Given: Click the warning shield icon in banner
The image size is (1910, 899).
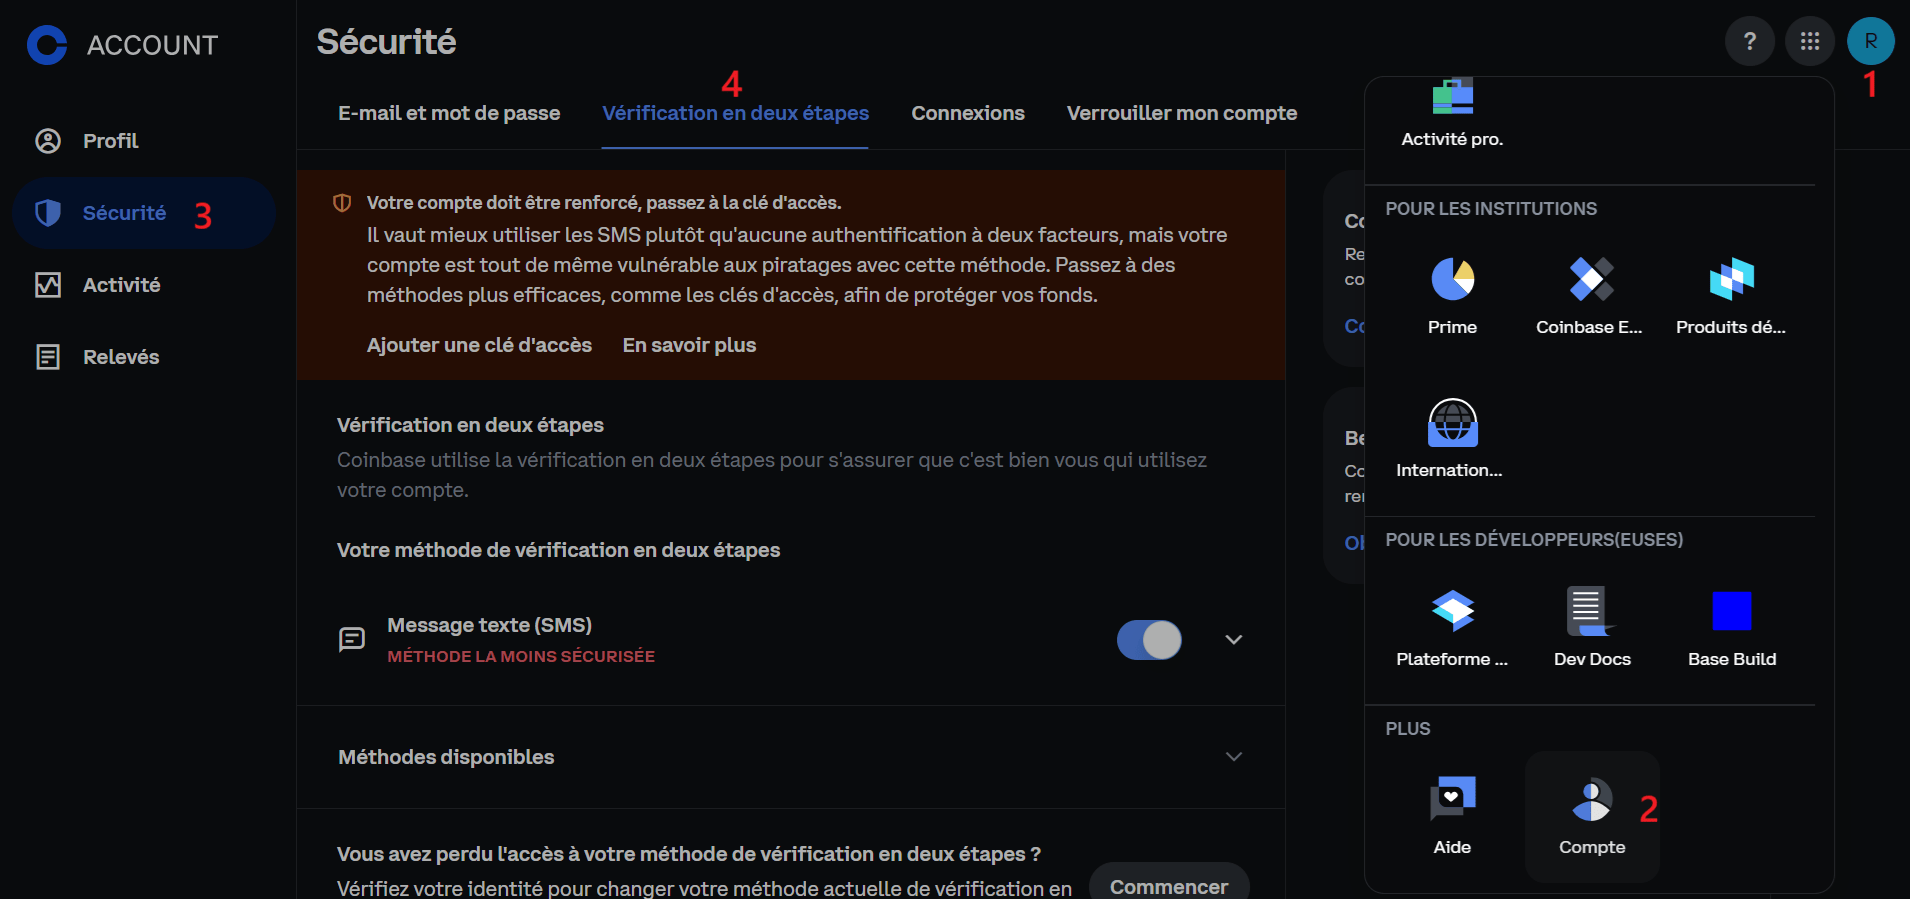Looking at the screenshot, I should (342, 203).
